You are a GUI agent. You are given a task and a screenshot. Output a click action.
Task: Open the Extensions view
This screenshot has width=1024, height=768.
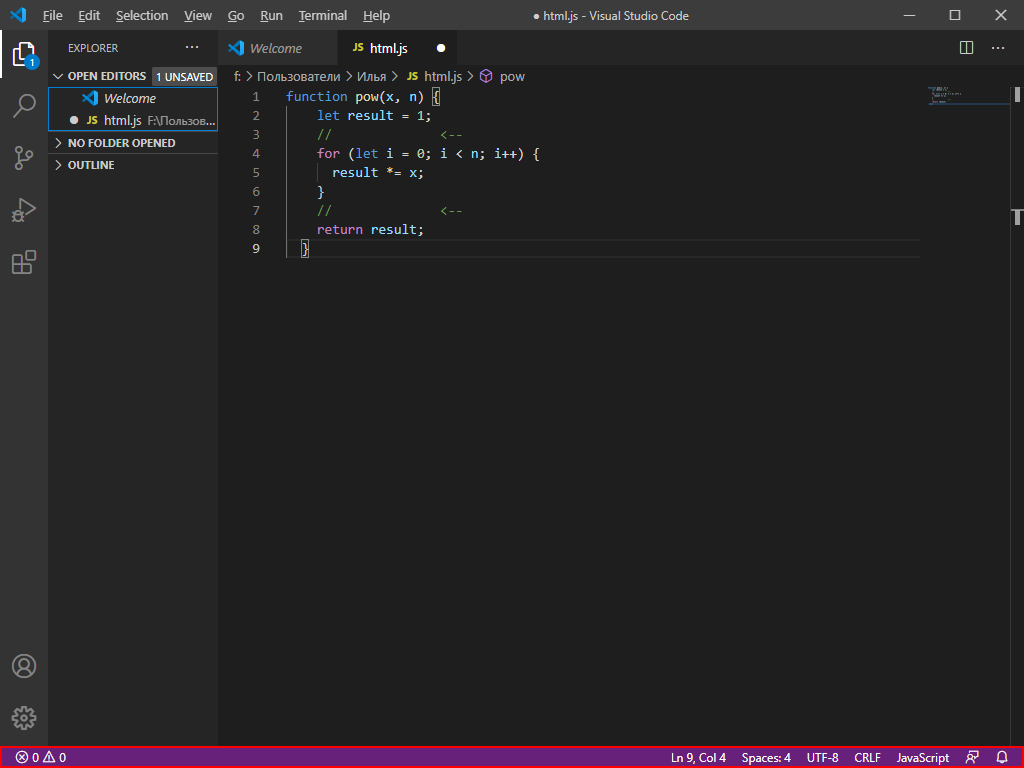(24, 262)
